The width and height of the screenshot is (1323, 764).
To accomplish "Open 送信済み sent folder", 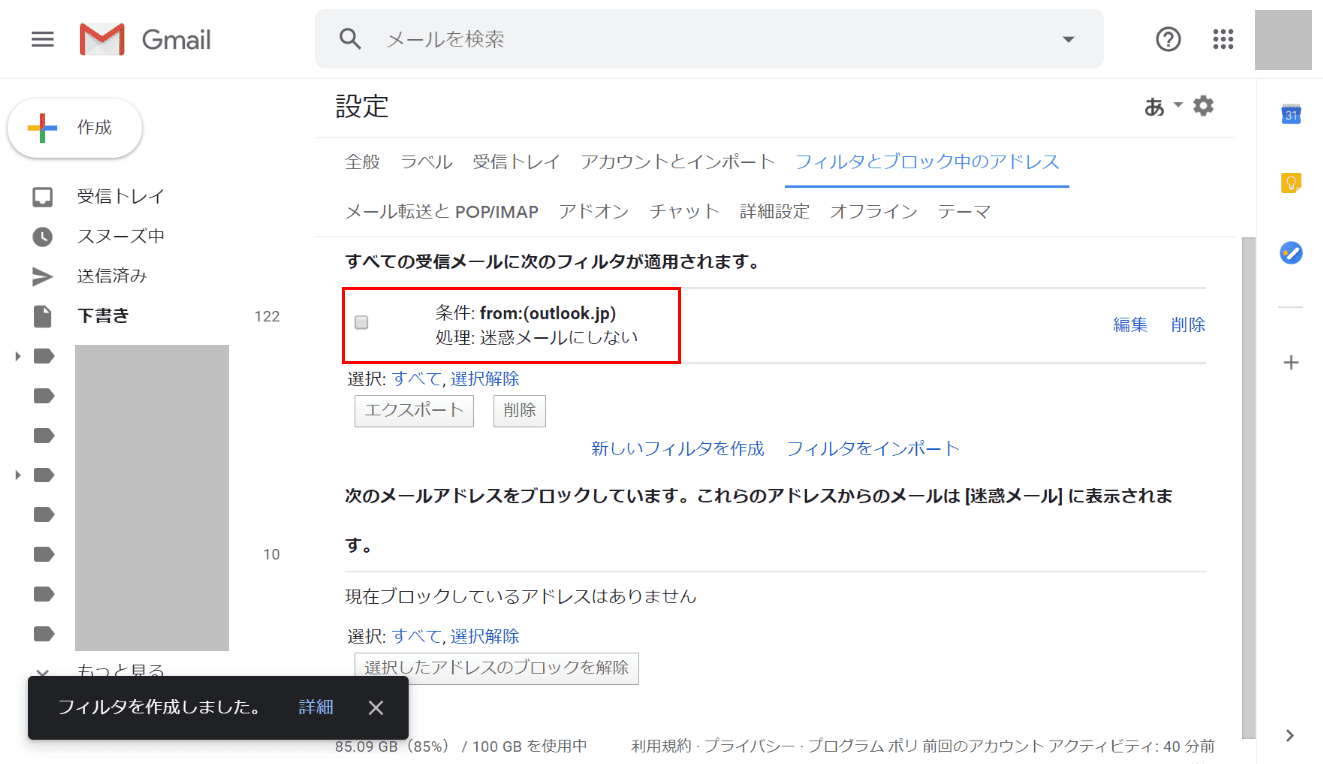I will (112, 276).
